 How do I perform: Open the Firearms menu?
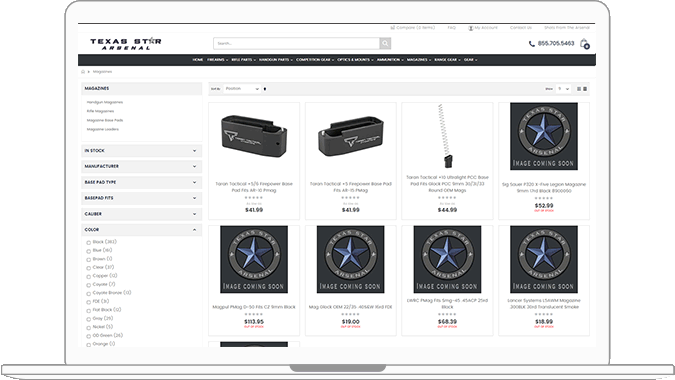click(217, 60)
